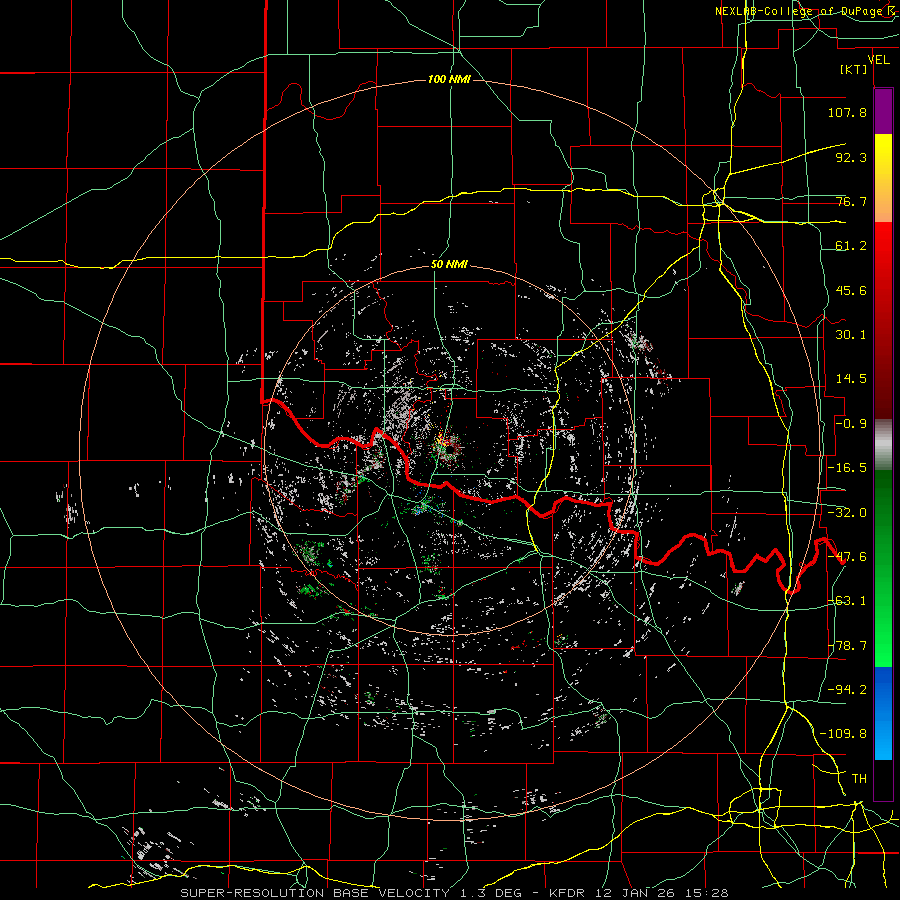
Task: Pick the purple segment of the color bar
Action: point(883,112)
